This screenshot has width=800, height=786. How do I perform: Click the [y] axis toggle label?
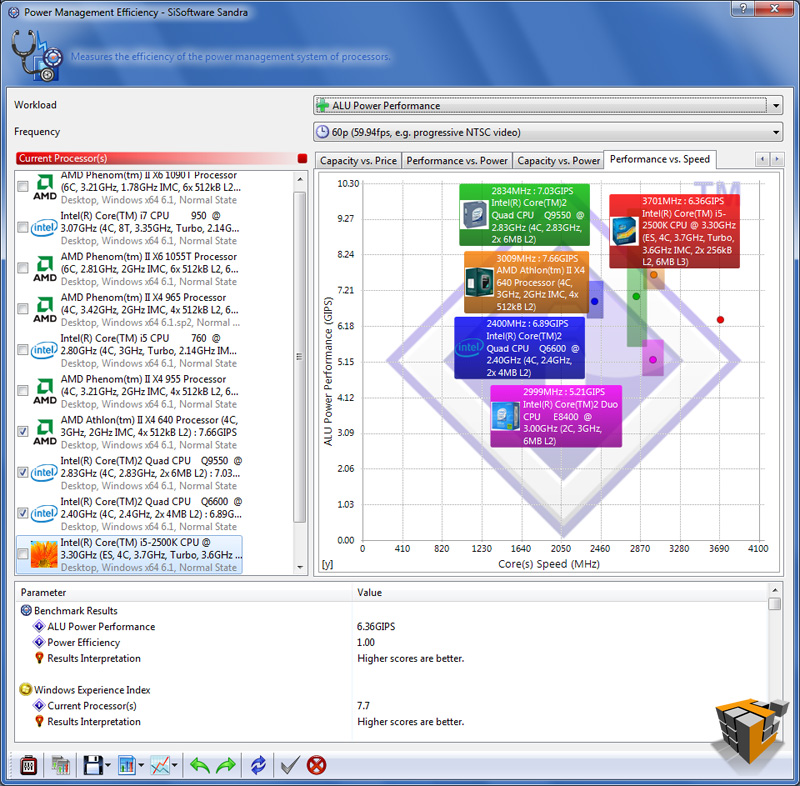(327, 564)
